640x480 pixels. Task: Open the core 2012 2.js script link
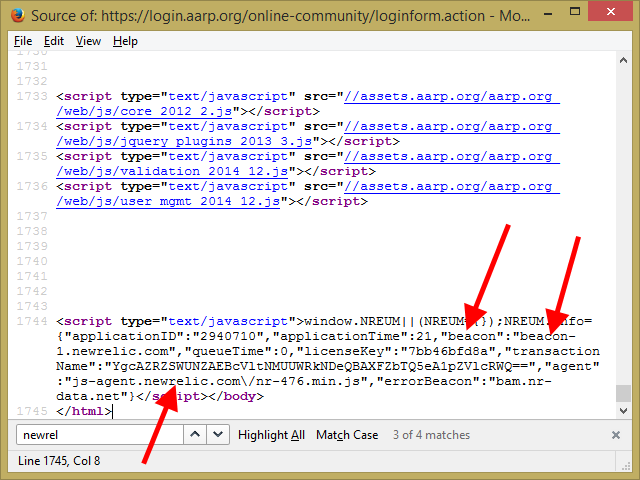[x=450, y=97]
